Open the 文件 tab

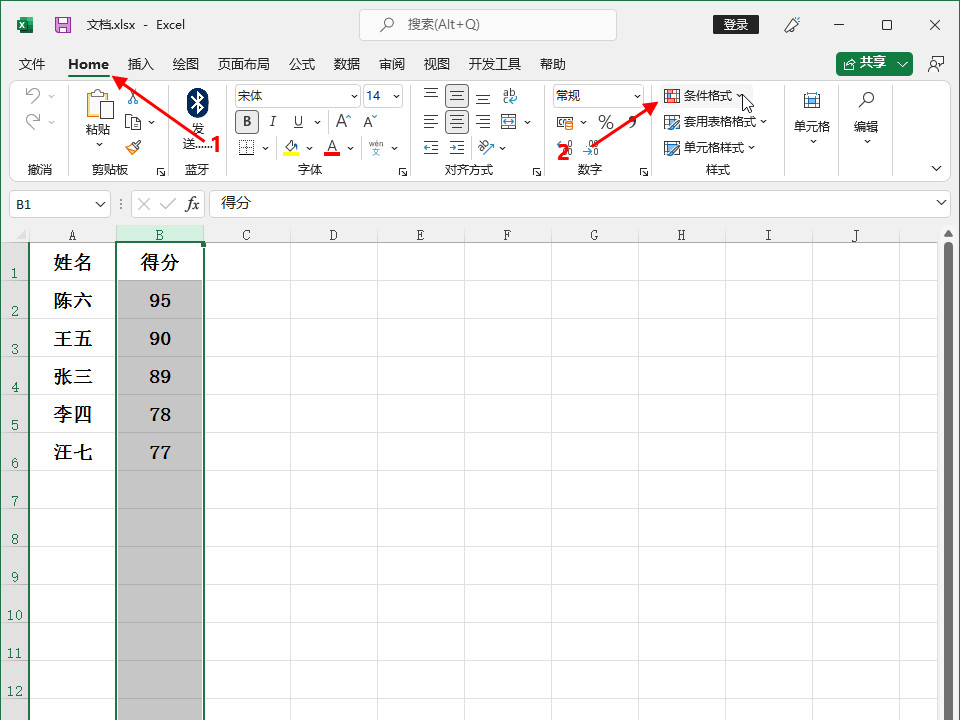pos(32,64)
